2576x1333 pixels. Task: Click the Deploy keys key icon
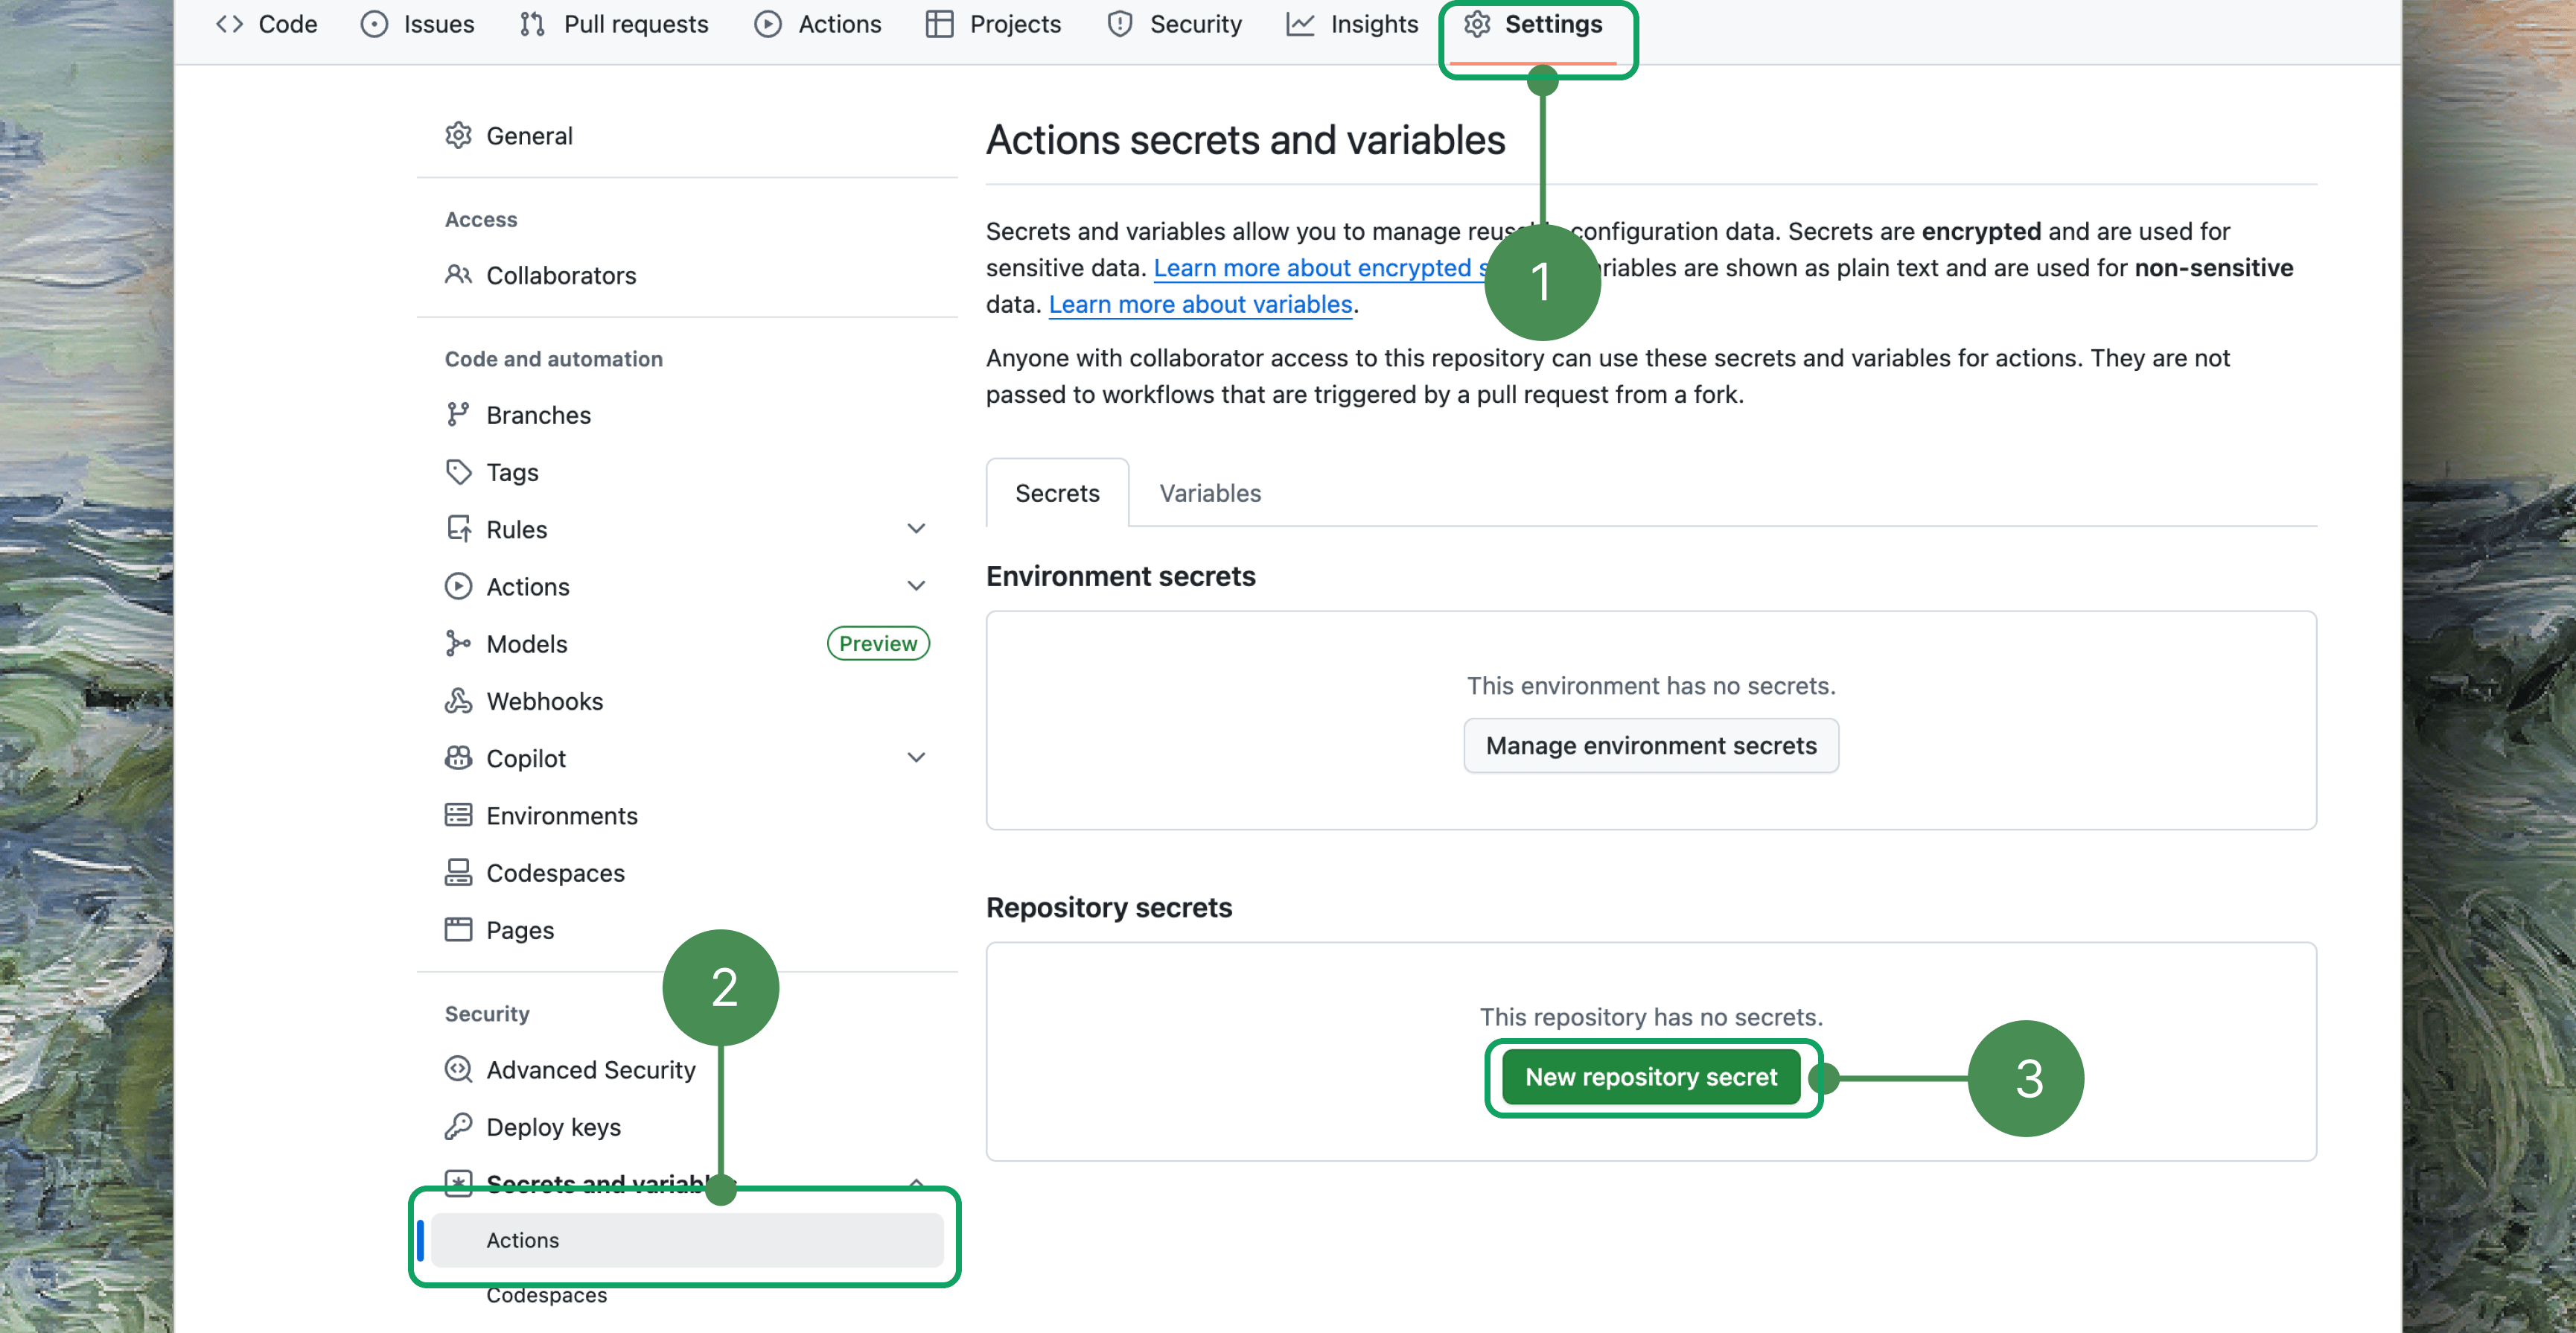pyautogui.click(x=458, y=1127)
